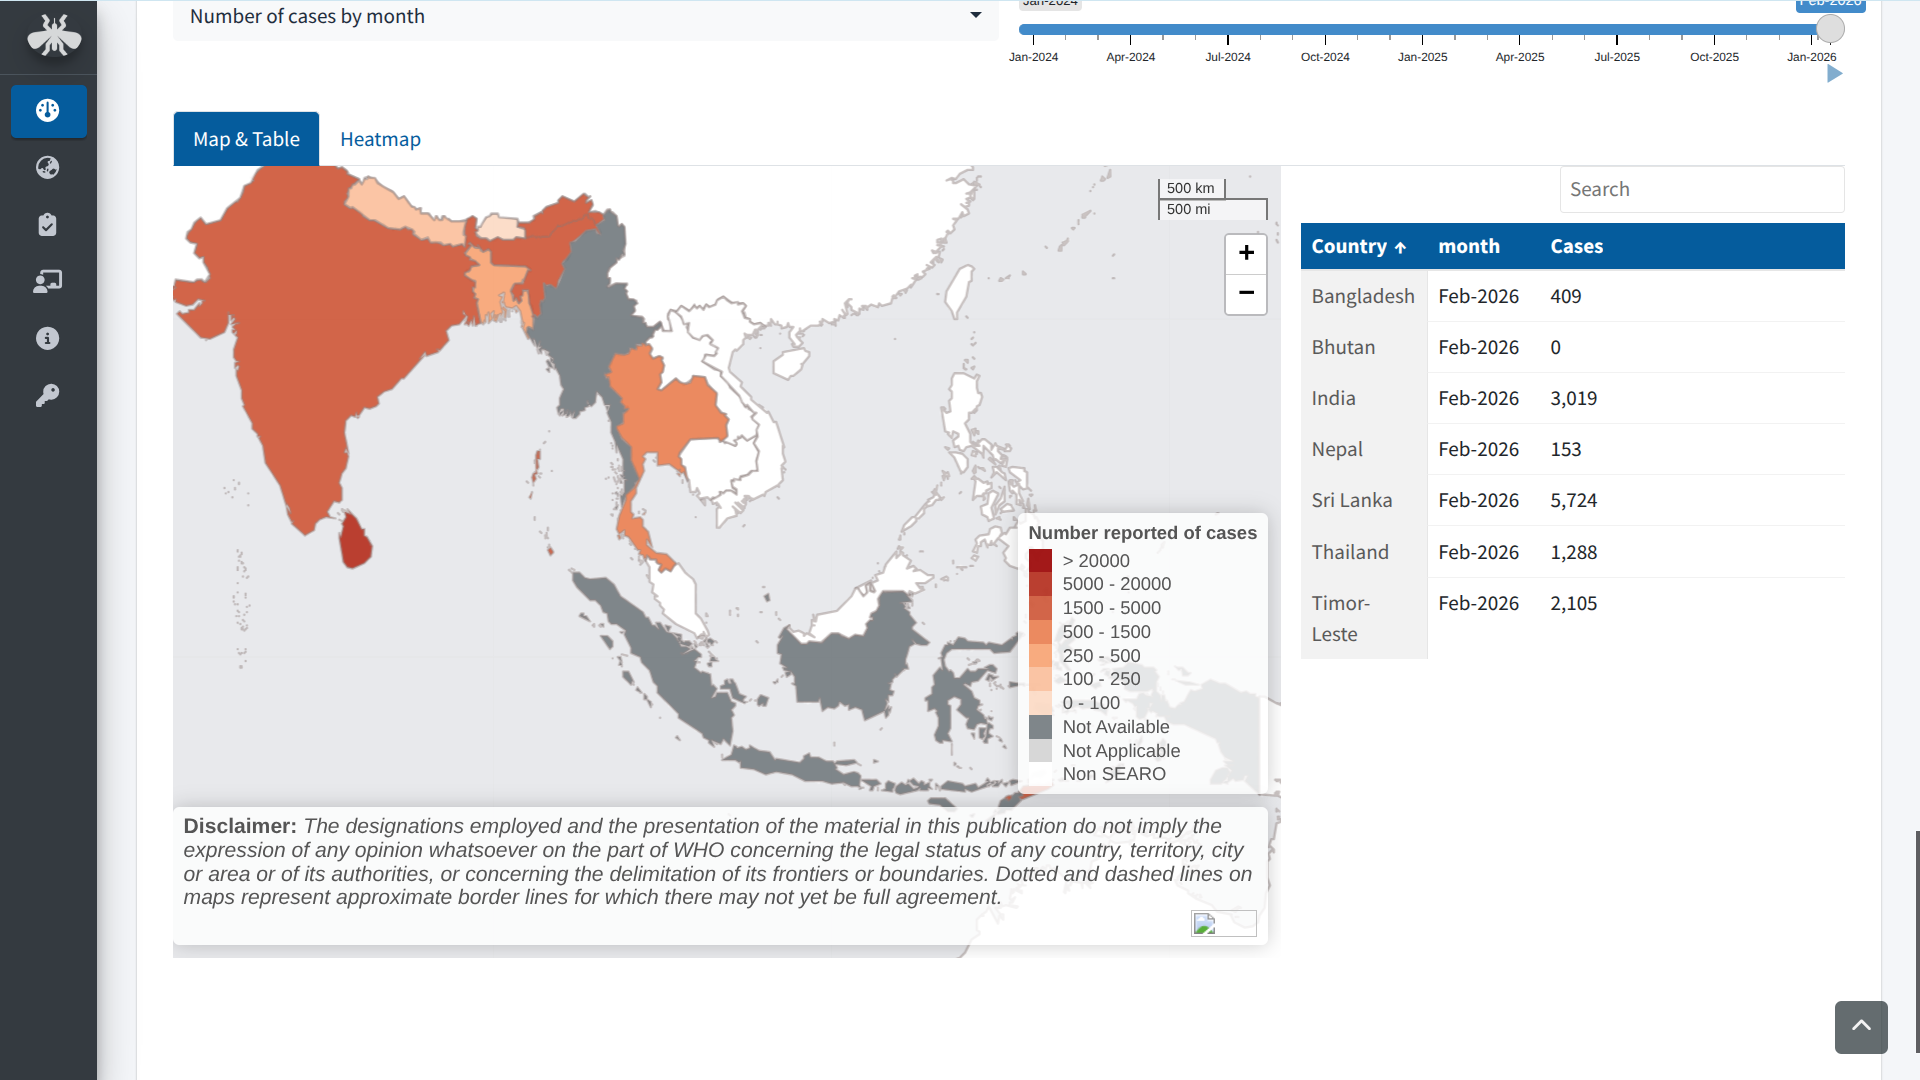1920x1080 pixels.
Task: Click the scroll-to-top chevron button
Action: (1861, 1026)
